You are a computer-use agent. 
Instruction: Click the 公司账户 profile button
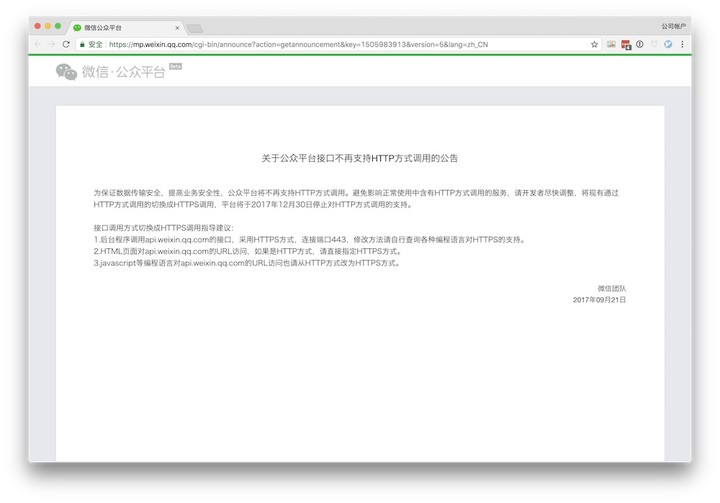[673, 26]
